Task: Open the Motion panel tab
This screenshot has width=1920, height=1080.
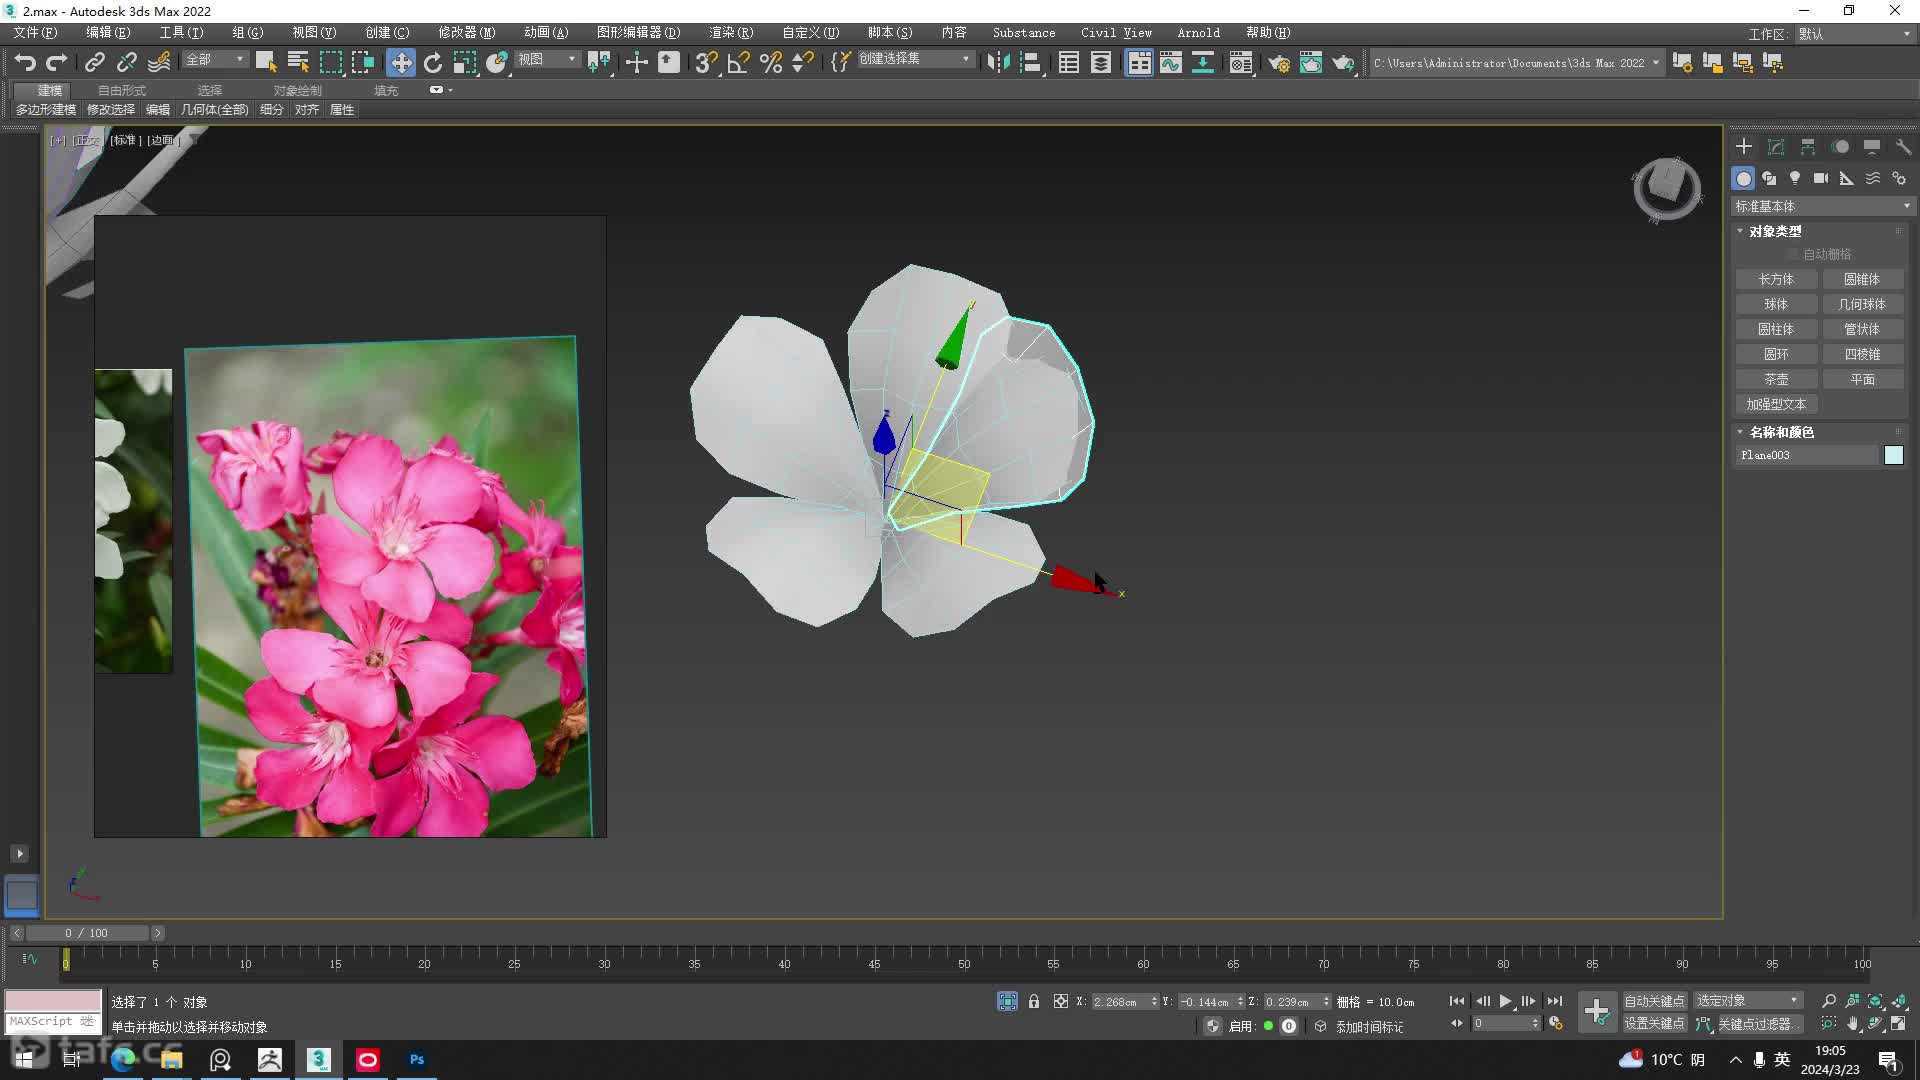Action: pos(1840,146)
